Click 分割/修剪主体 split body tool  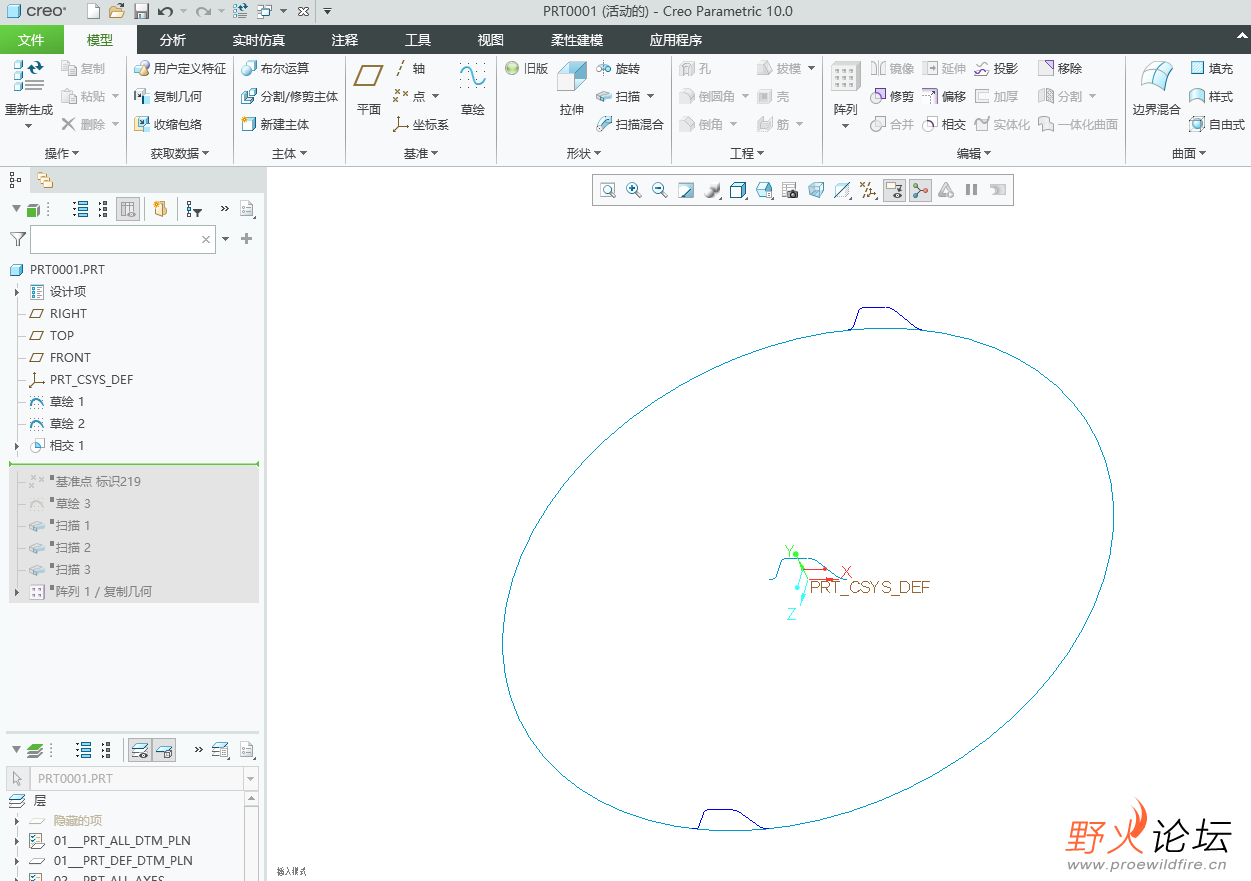click(x=289, y=96)
